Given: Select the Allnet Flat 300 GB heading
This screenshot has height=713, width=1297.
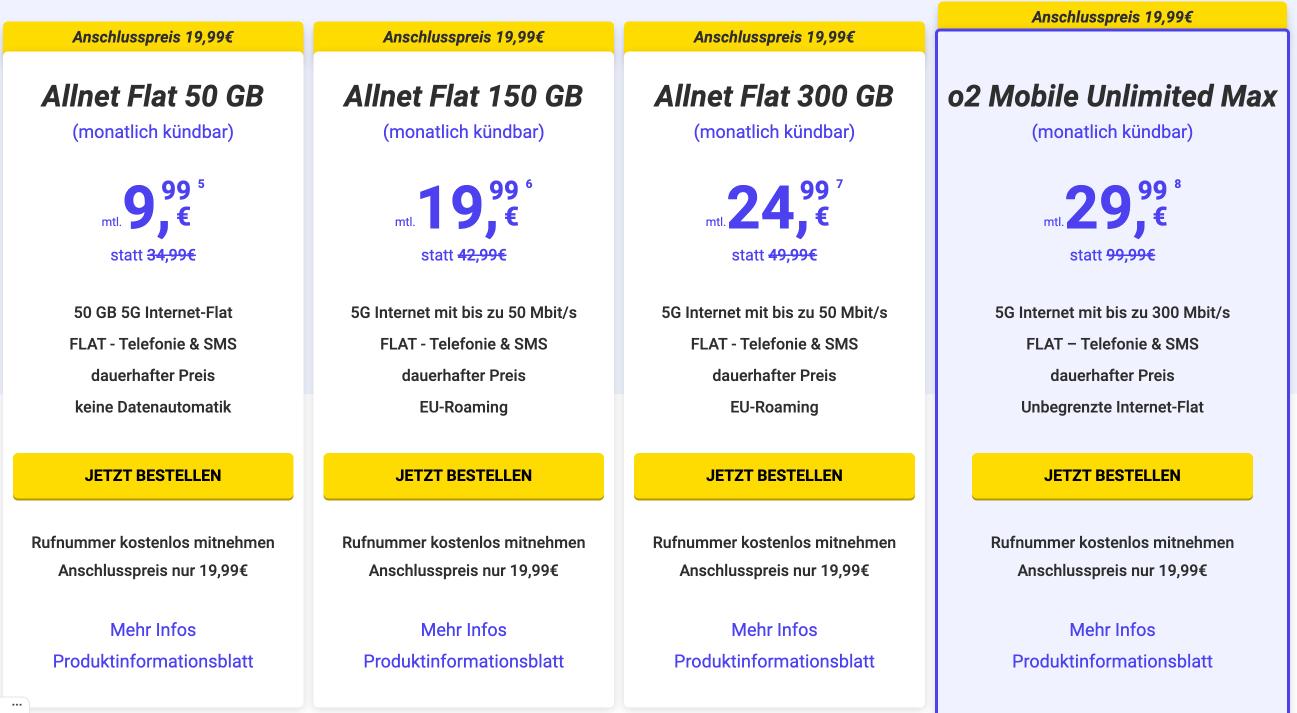Looking at the screenshot, I should 774,96.
